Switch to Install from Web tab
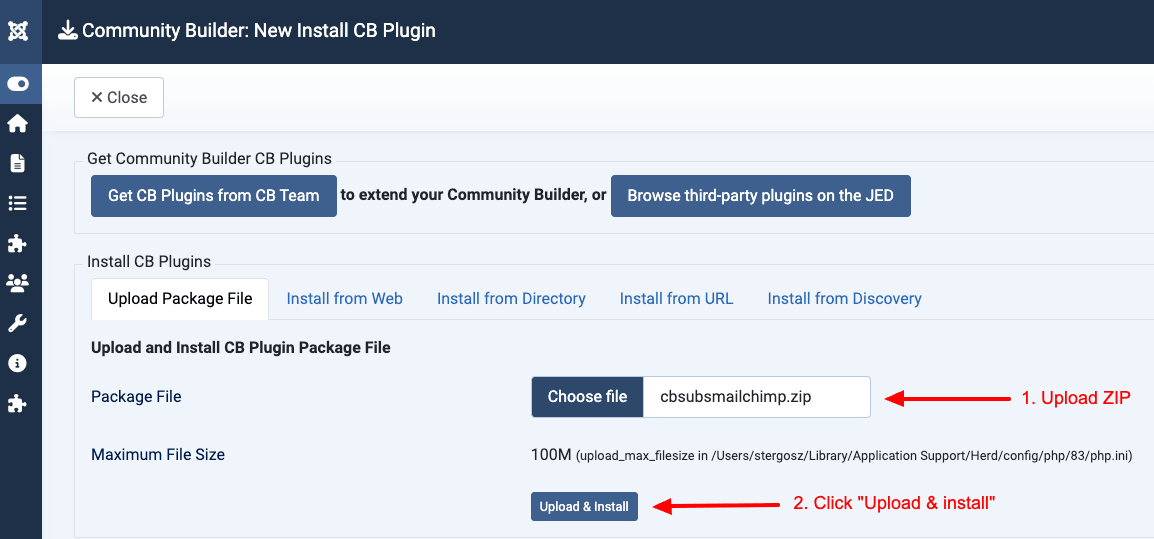The width and height of the screenshot is (1154, 539). tap(344, 299)
